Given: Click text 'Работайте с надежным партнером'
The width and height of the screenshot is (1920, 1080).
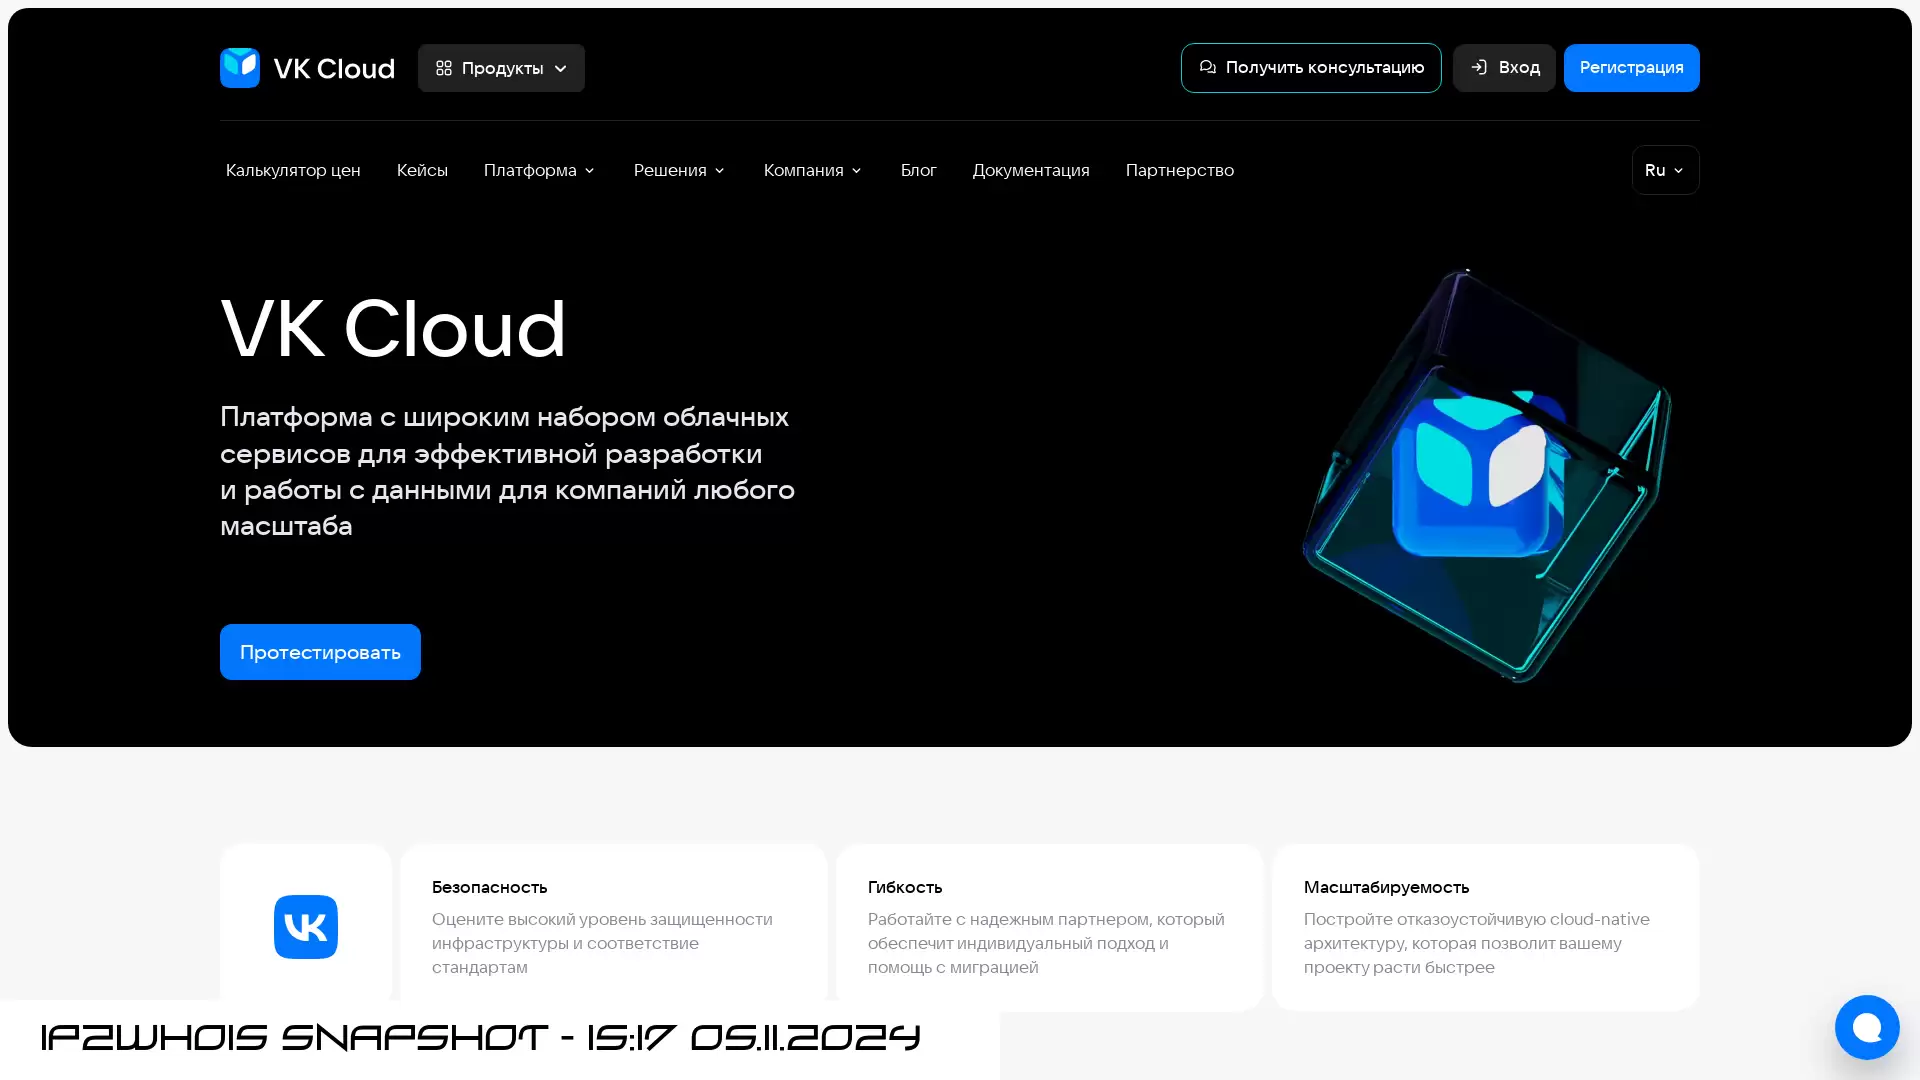Looking at the screenshot, I should pyautogui.click(x=1009, y=919).
